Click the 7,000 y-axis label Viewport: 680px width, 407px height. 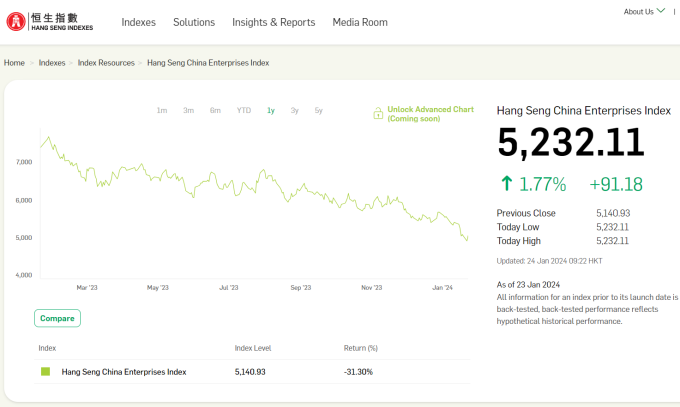tap(24, 162)
